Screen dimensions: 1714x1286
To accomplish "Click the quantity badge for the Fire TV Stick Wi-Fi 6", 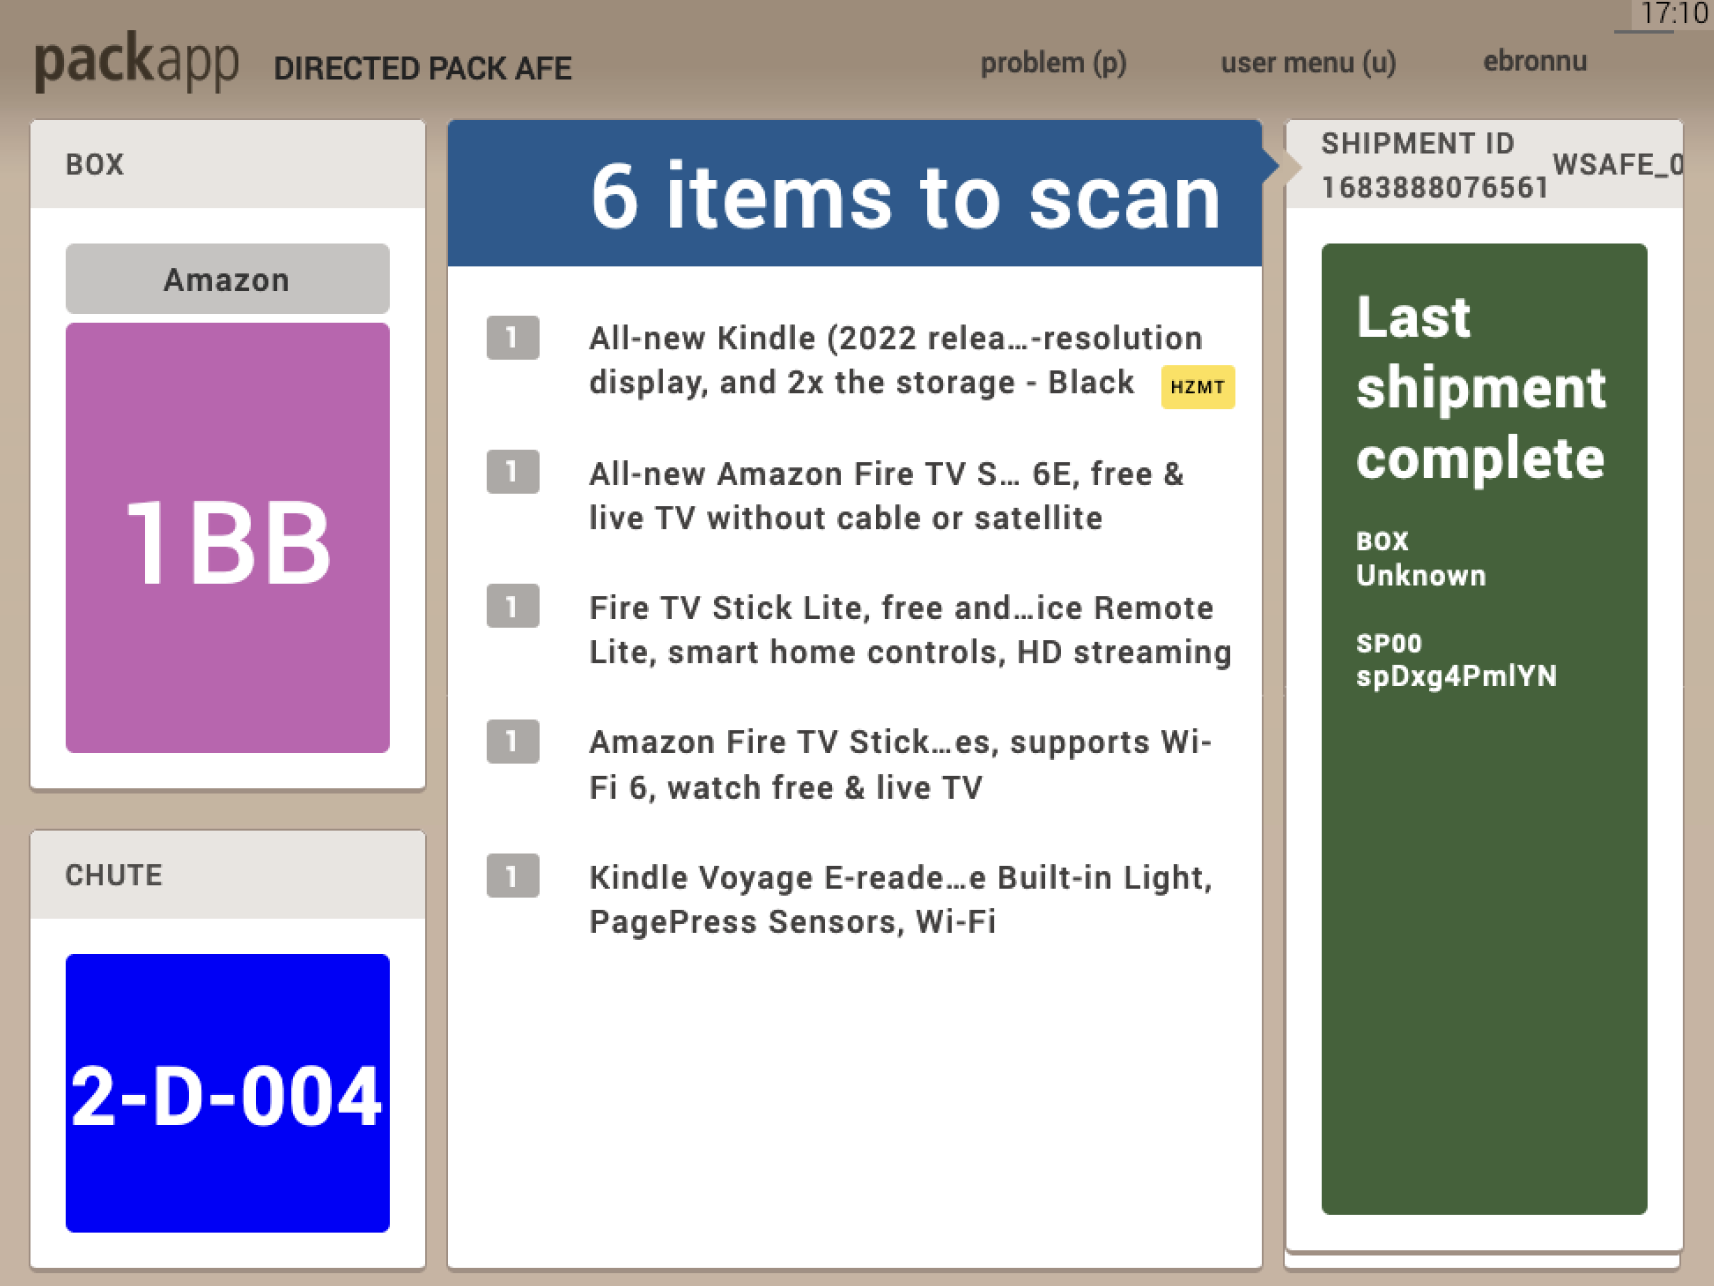I will (512, 741).
